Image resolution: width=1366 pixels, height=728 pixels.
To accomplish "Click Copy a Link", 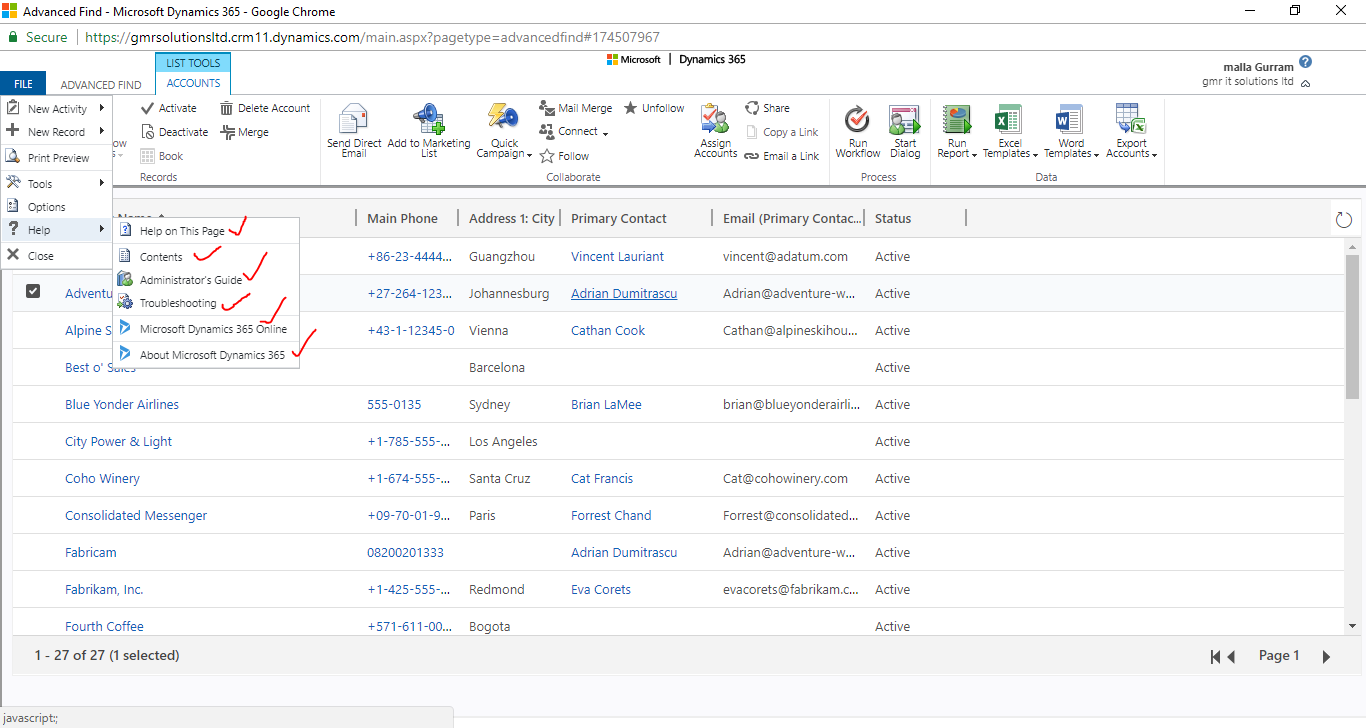I will coord(782,132).
